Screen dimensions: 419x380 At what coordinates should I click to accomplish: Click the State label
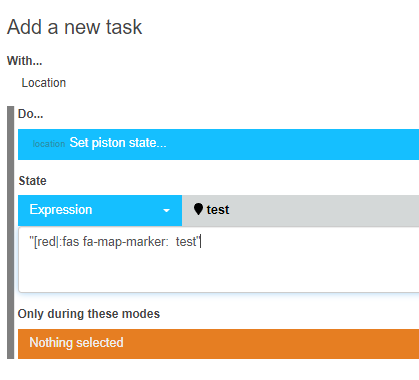(x=32, y=181)
